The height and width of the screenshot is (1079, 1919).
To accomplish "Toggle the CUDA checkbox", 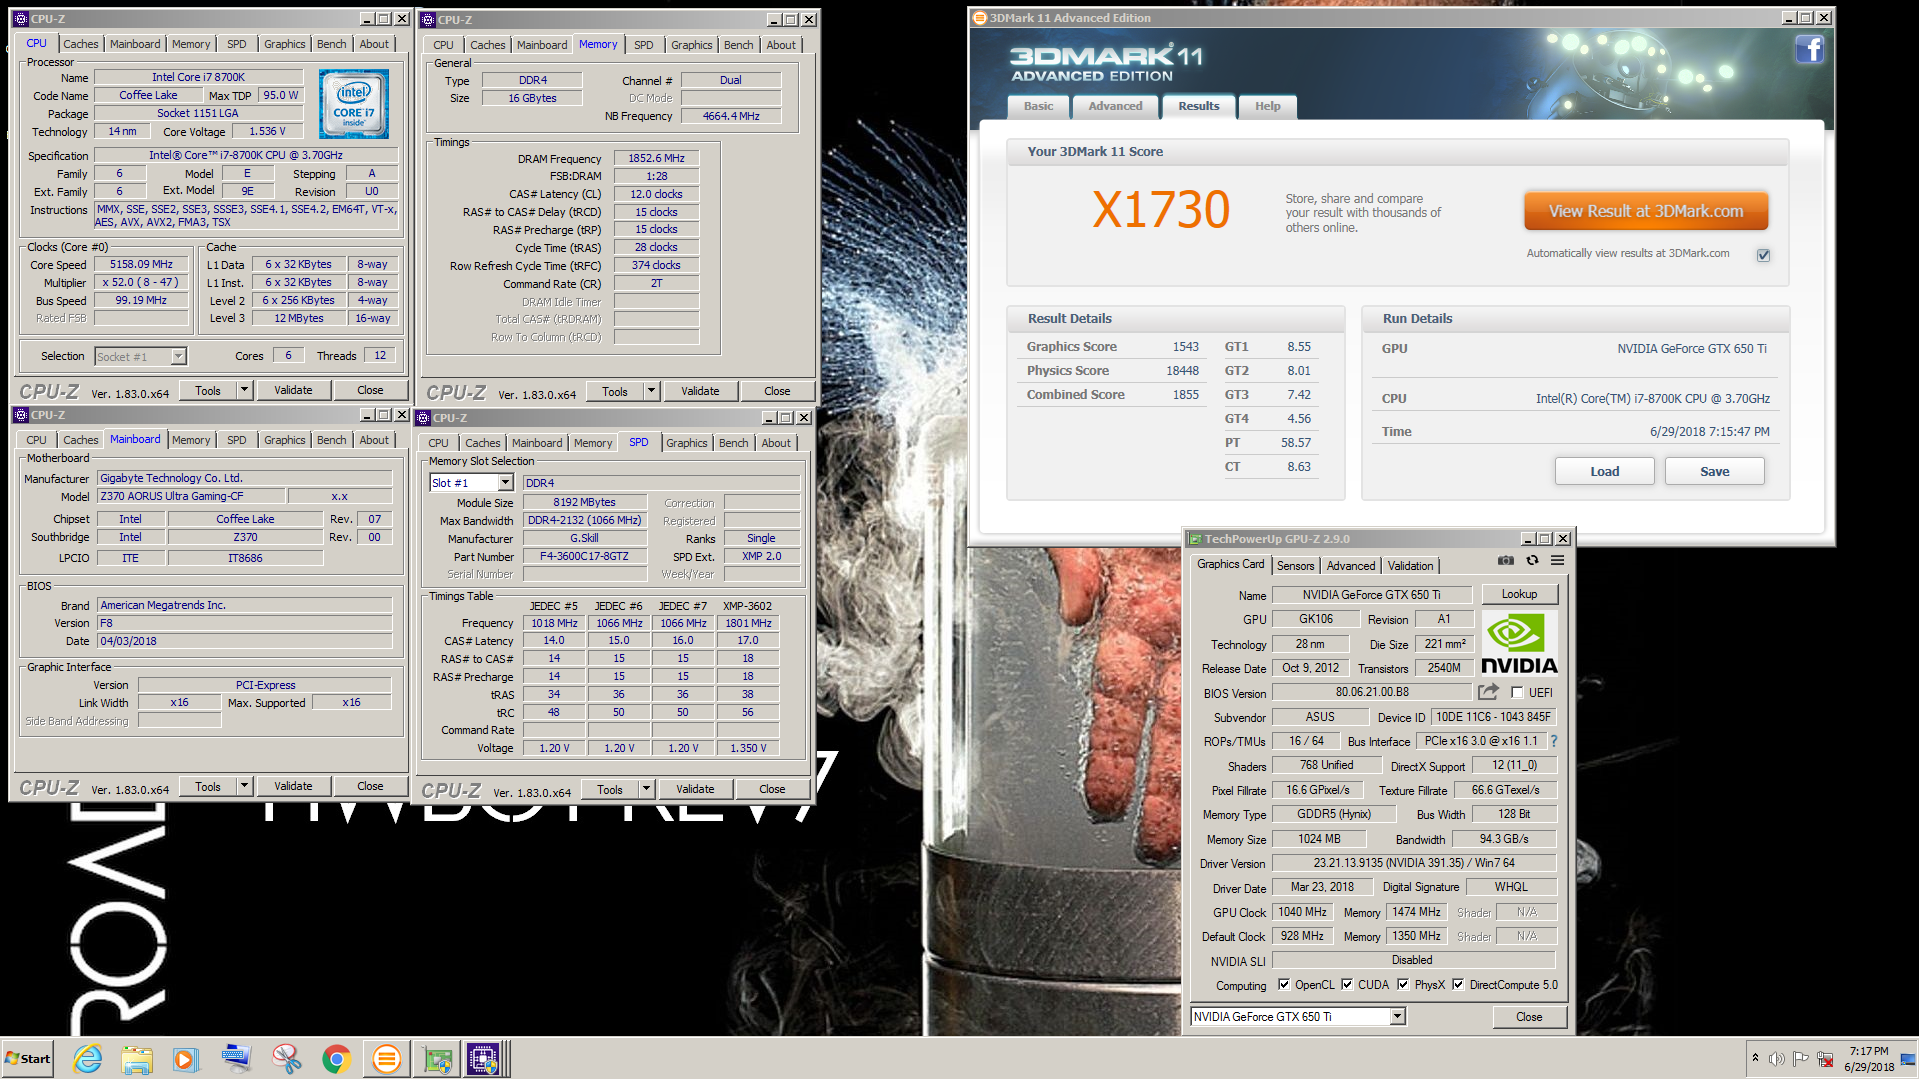I will [1347, 984].
